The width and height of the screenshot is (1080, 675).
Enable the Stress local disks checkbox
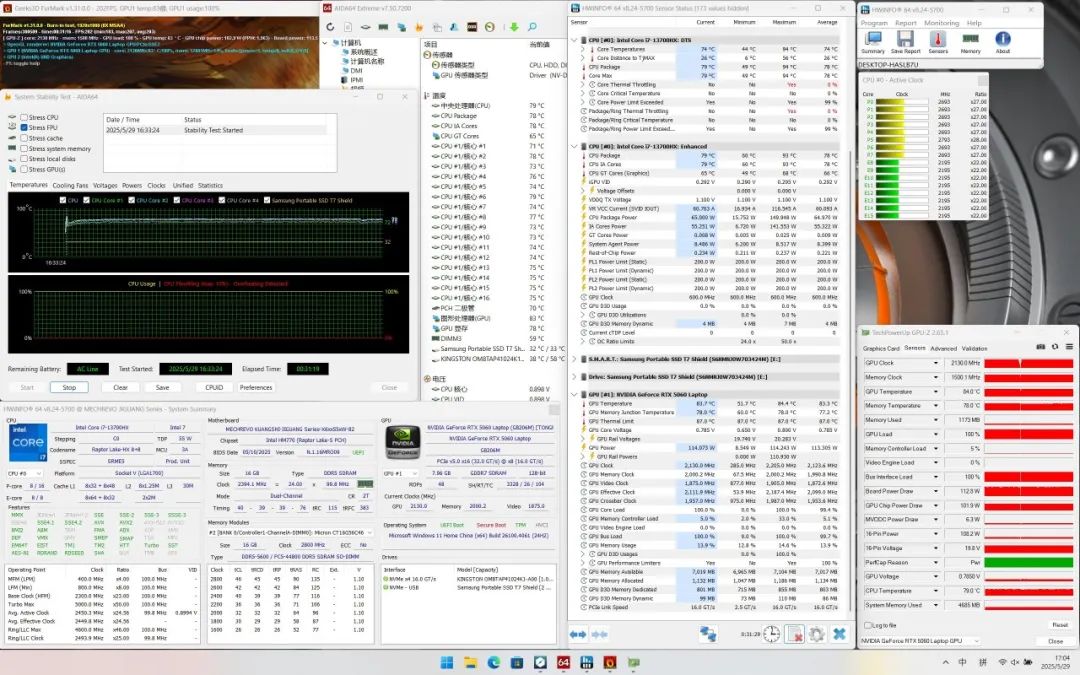point(24,159)
